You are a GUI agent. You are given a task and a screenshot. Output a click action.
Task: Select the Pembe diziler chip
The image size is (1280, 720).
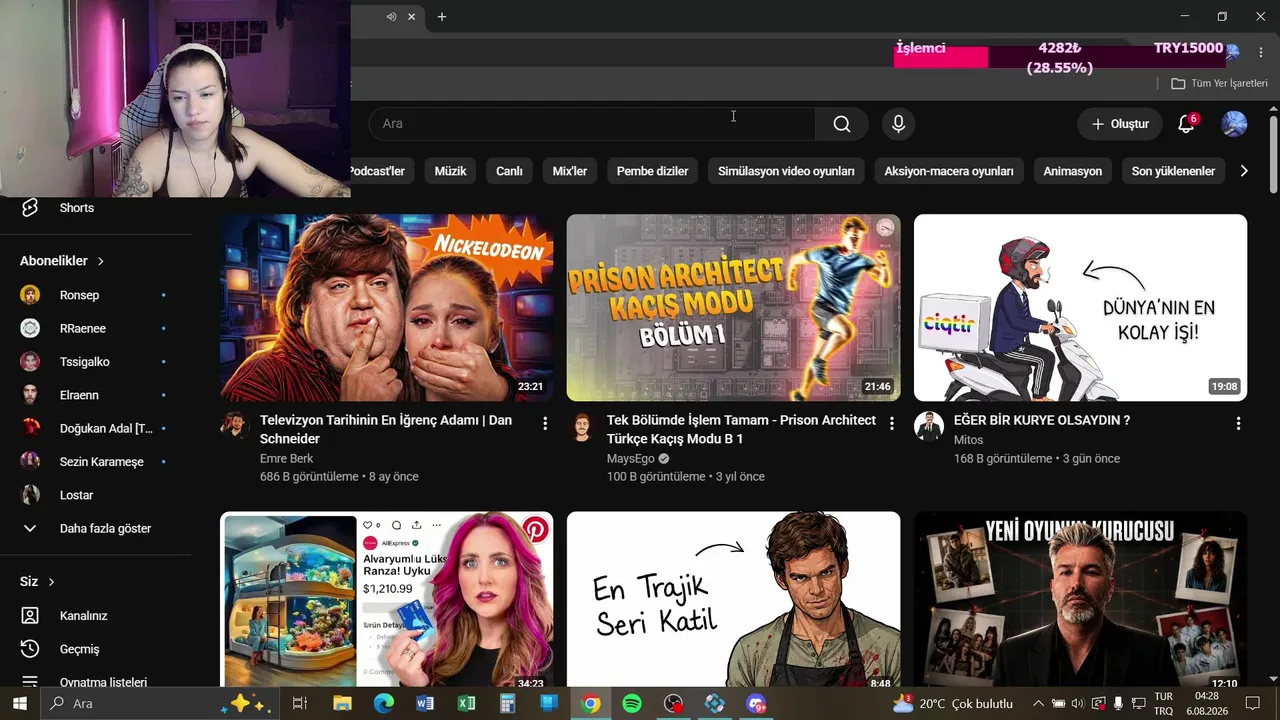click(652, 171)
